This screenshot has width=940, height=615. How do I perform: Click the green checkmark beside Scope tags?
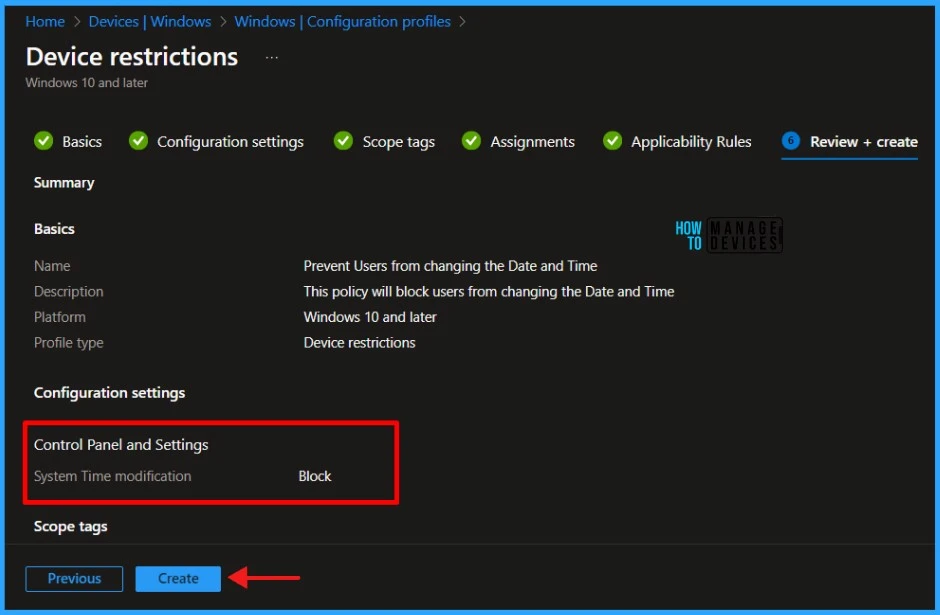(x=344, y=141)
